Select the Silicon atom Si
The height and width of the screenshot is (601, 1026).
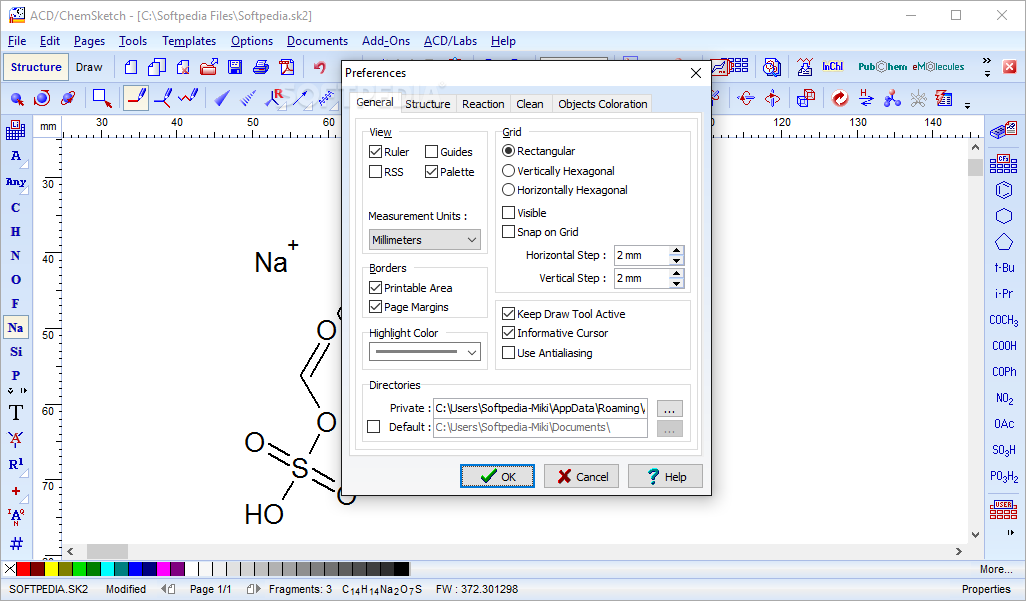pyautogui.click(x=16, y=352)
